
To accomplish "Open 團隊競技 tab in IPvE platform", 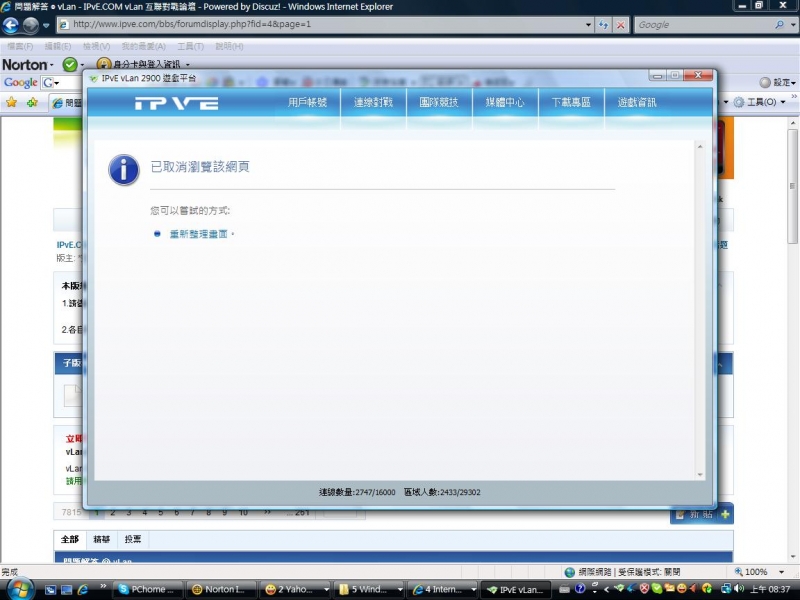I will 439,102.
